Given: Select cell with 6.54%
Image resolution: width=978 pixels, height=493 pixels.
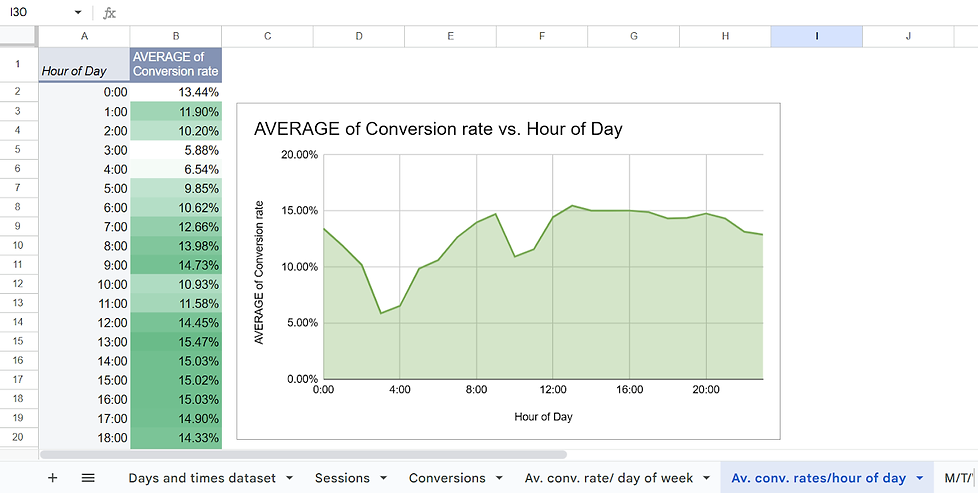Looking at the screenshot, I should 176,169.
